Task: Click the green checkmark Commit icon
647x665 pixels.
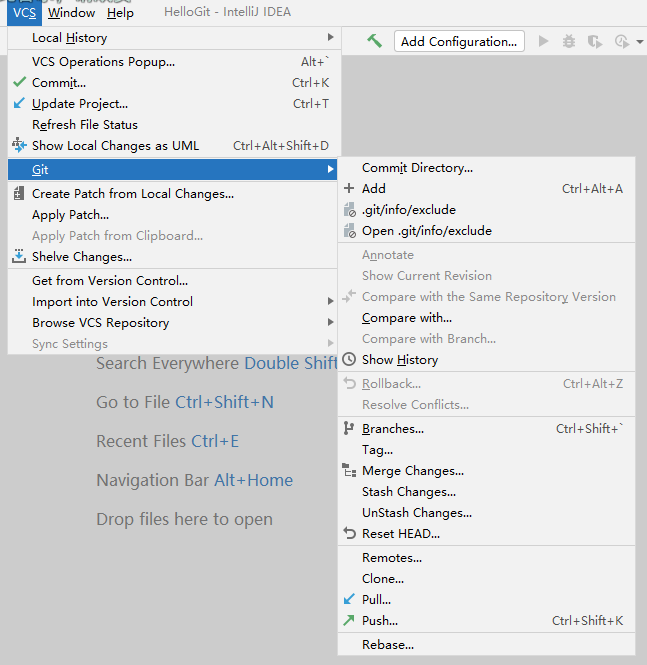Action: coord(20,82)
